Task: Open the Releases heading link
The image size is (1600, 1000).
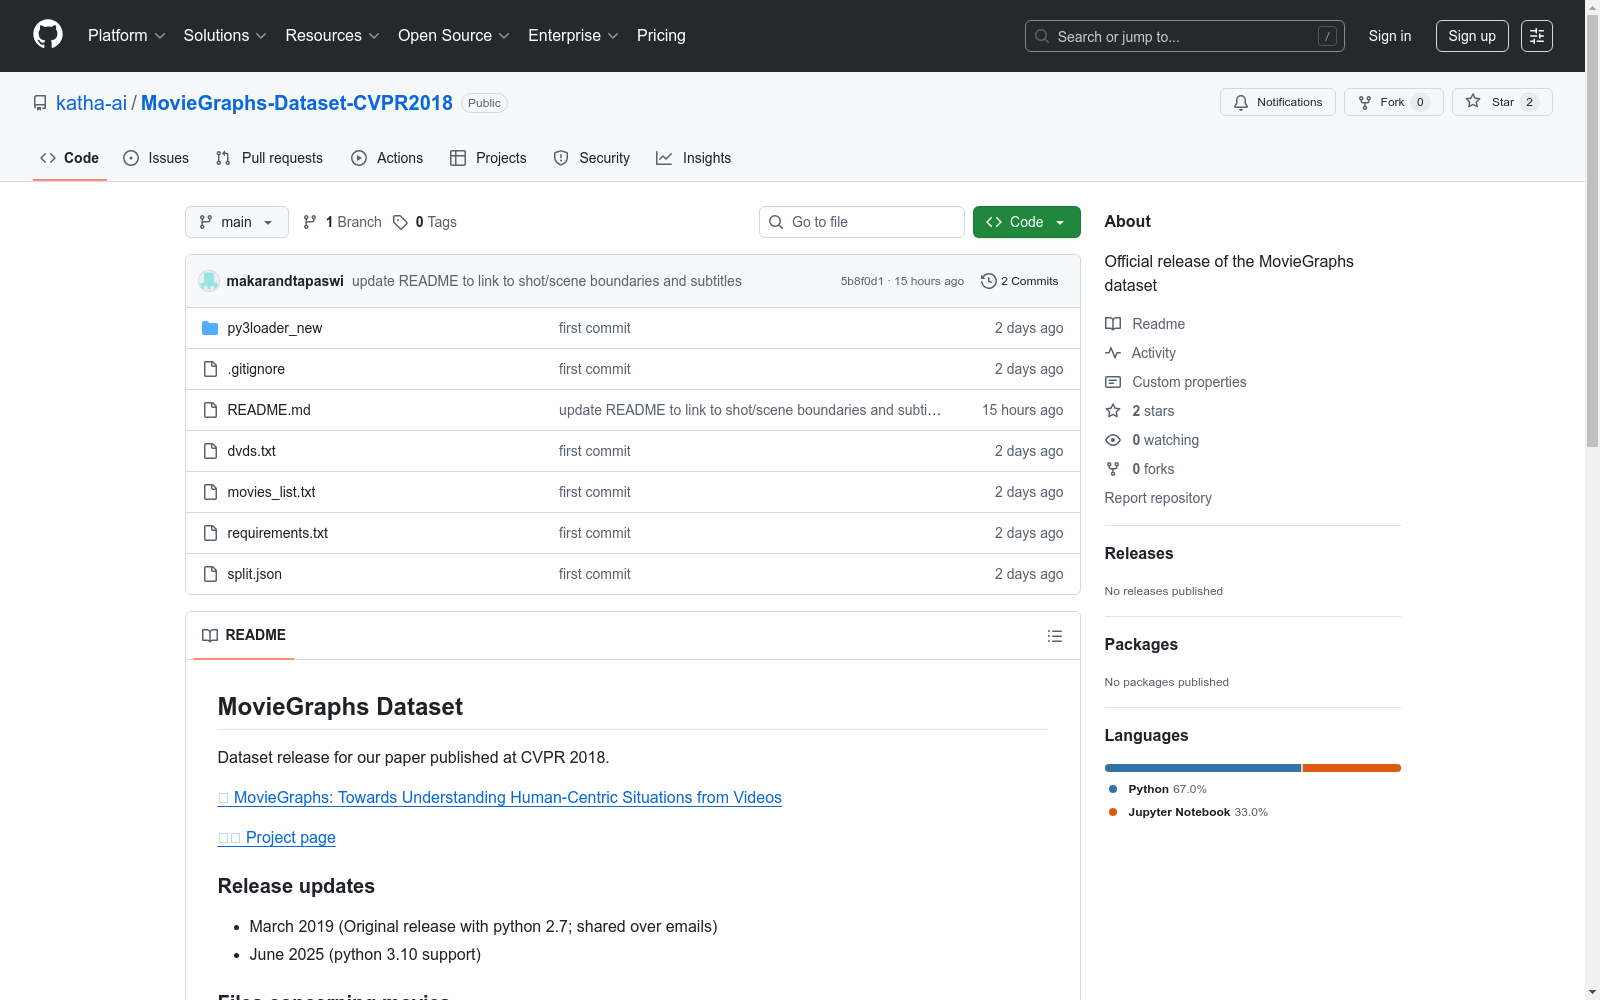Action: [1139, 553]
